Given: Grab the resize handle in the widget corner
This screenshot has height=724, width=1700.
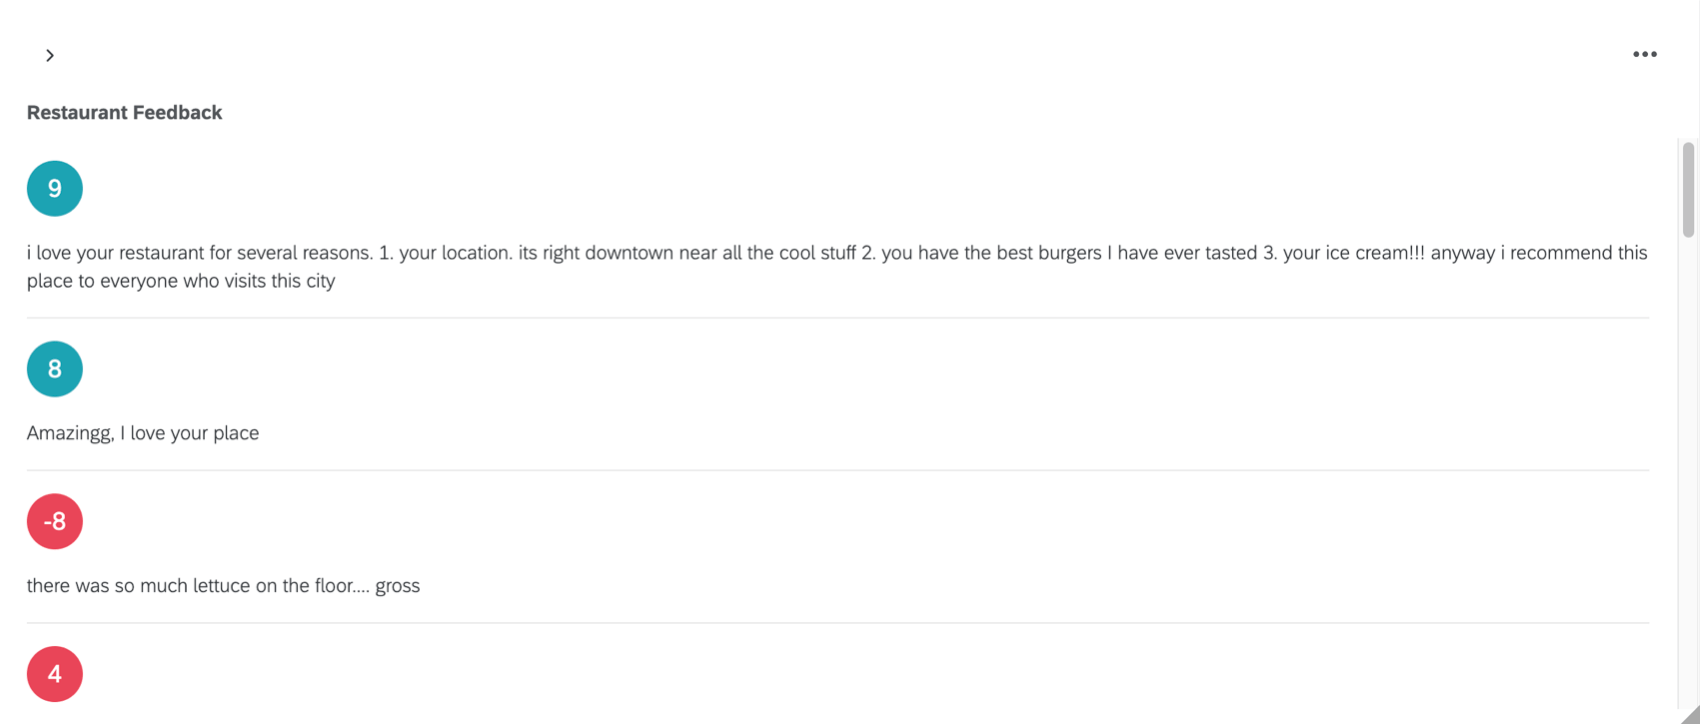Looking at the screenshot, I should click(1689, 714).
